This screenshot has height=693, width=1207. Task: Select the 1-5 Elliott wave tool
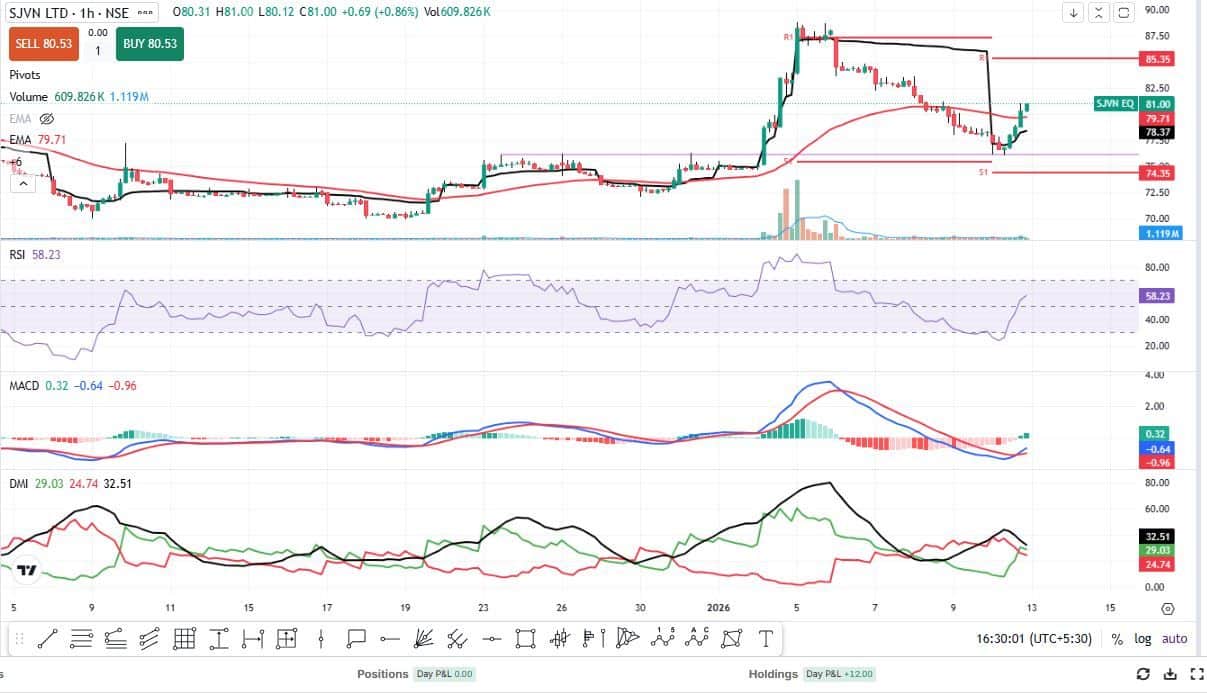[663, 638]
